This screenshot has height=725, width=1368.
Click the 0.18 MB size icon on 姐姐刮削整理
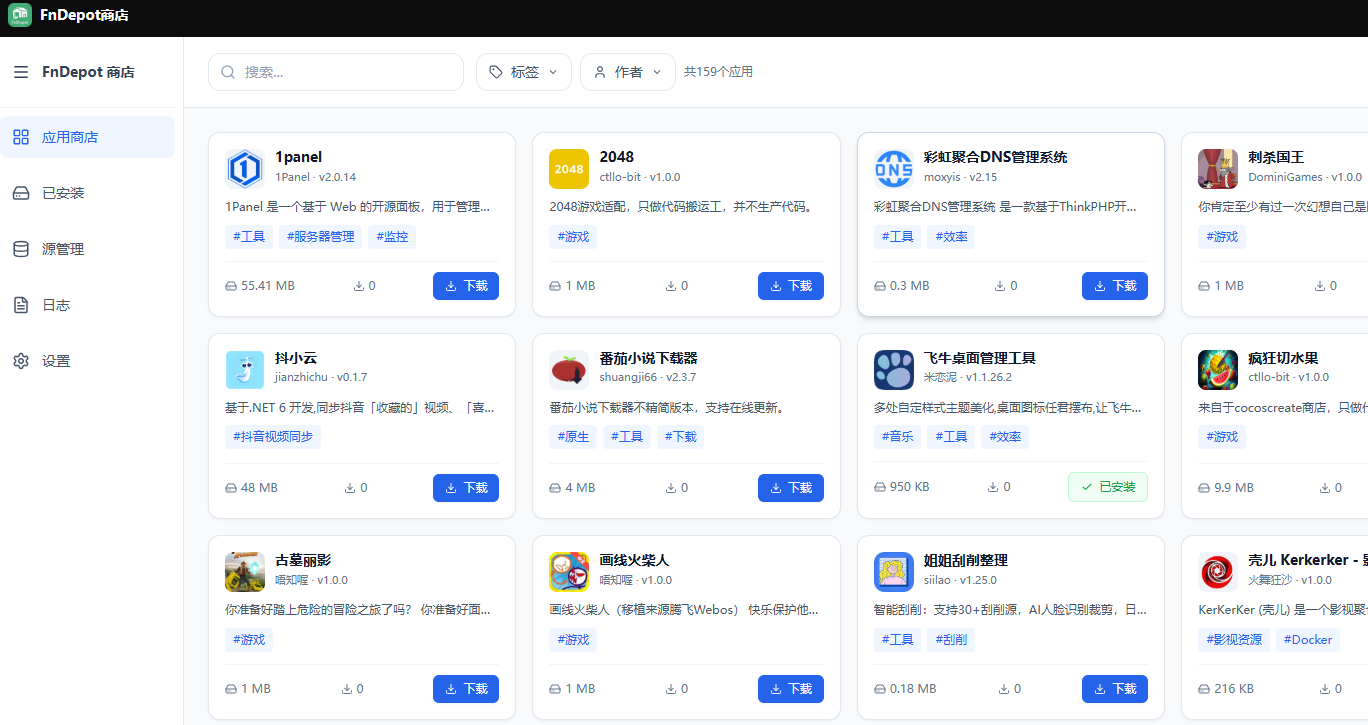pos(880,689)
